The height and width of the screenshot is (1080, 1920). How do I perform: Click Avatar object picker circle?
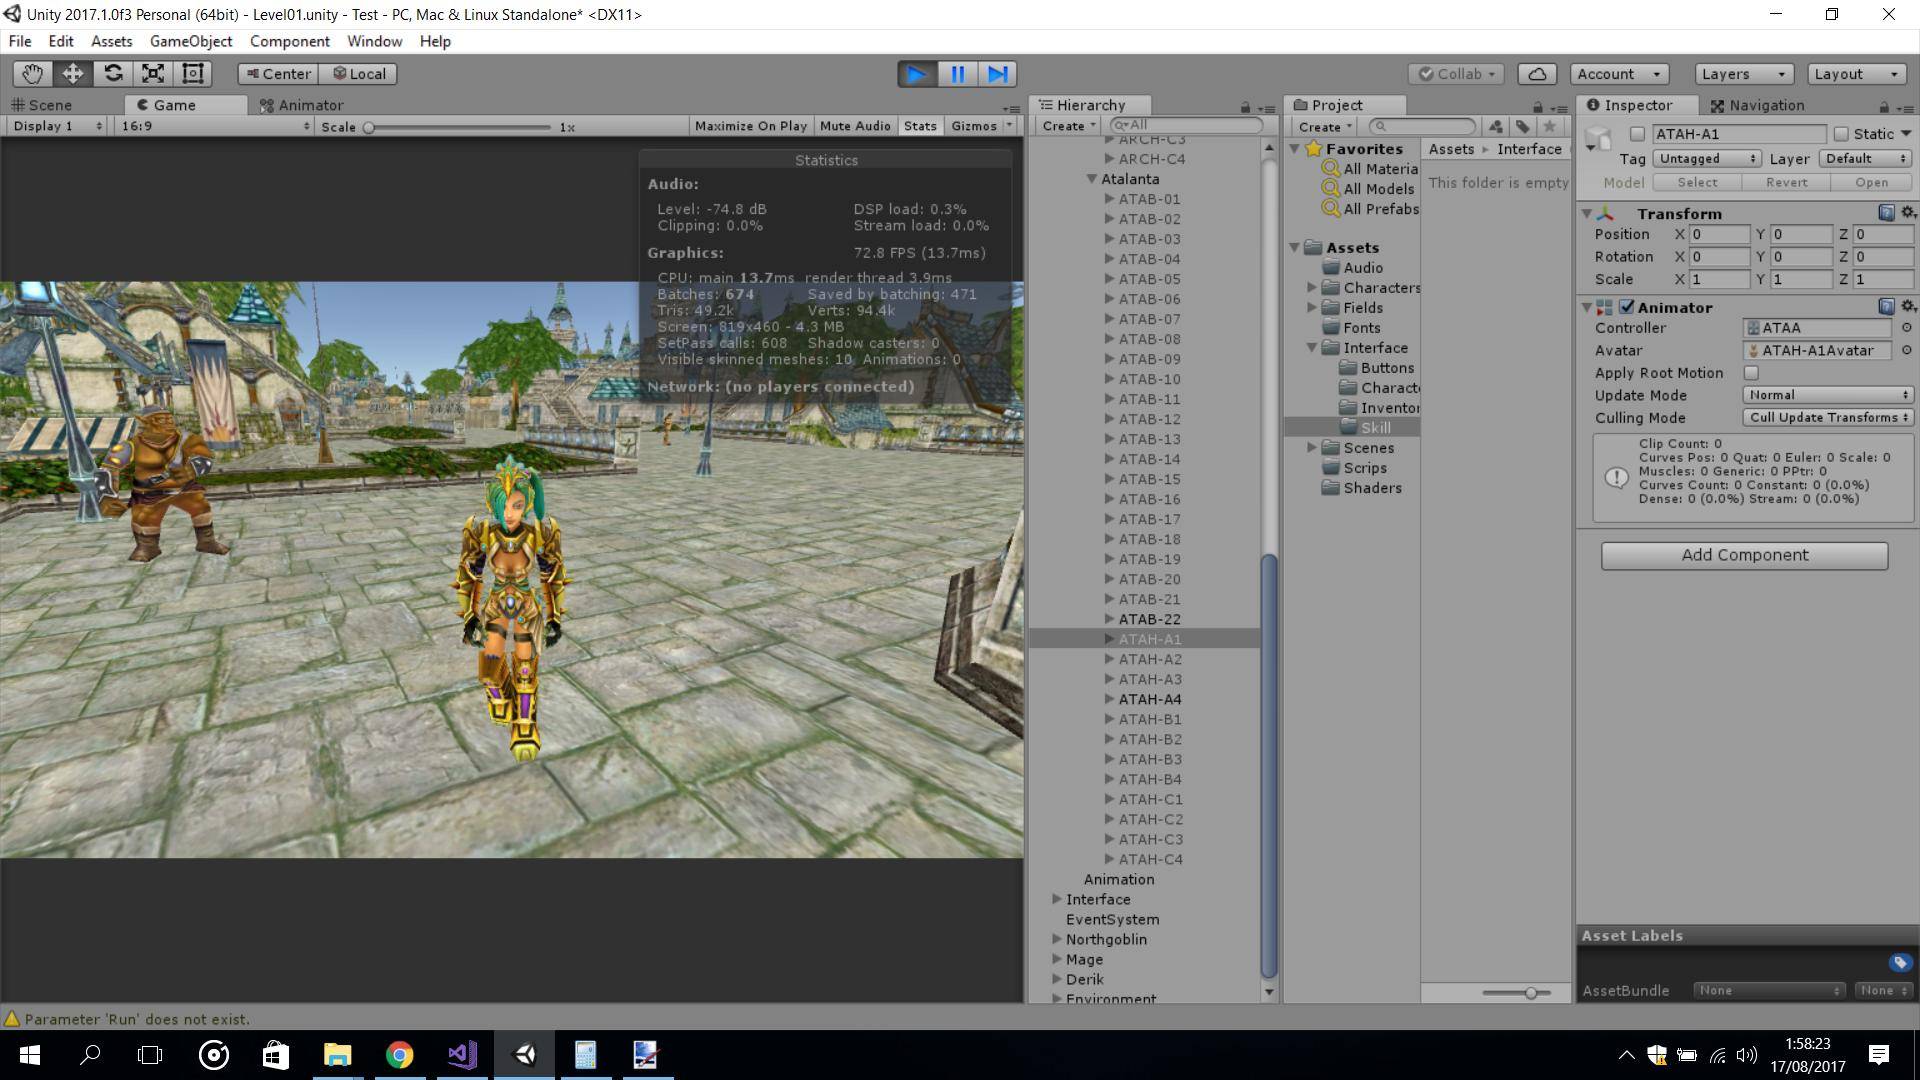click(1906, 350)
